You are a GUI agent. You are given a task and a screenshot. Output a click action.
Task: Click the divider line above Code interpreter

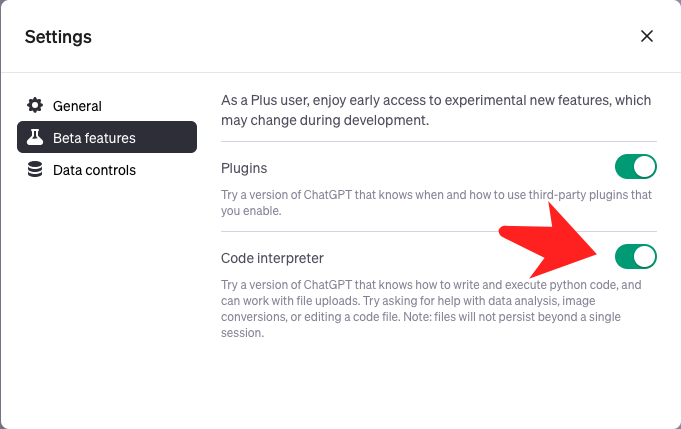(439, 231)
